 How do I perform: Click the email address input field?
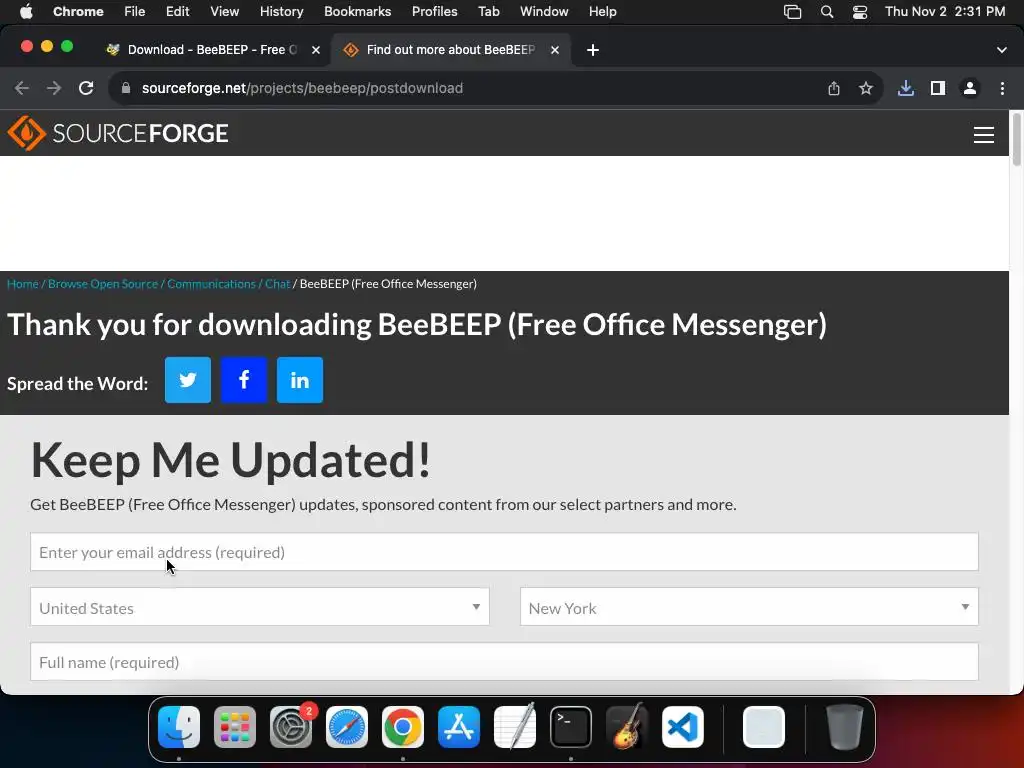coord(504,552)
